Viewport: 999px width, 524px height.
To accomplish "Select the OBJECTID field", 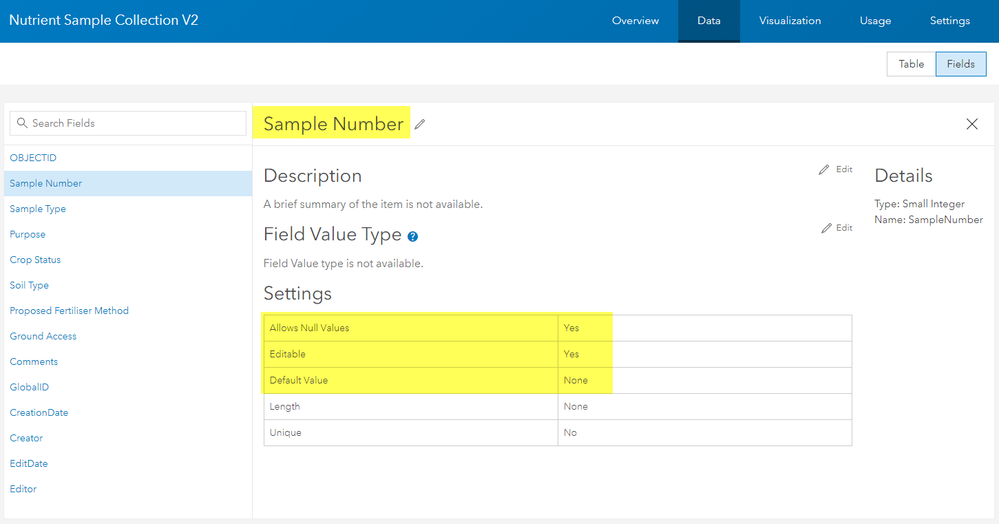I will [33, 158].
